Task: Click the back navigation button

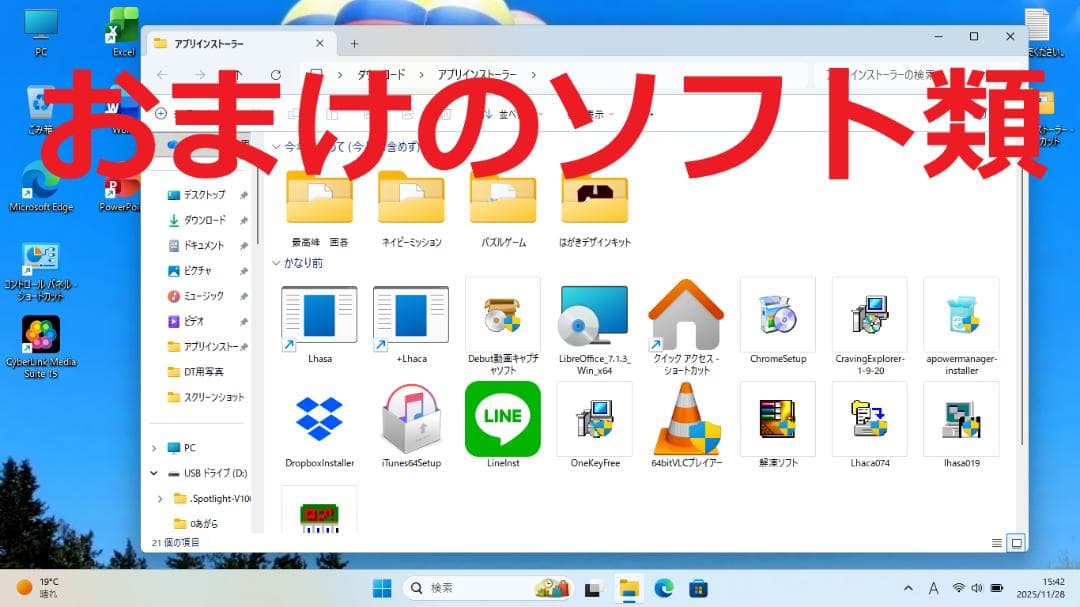Action: pos(161,74)
